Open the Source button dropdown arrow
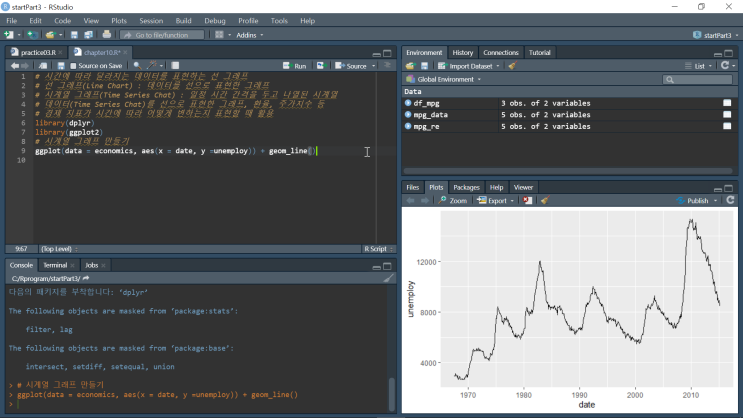This screenshot has width=743, height=418. point(373,66)
